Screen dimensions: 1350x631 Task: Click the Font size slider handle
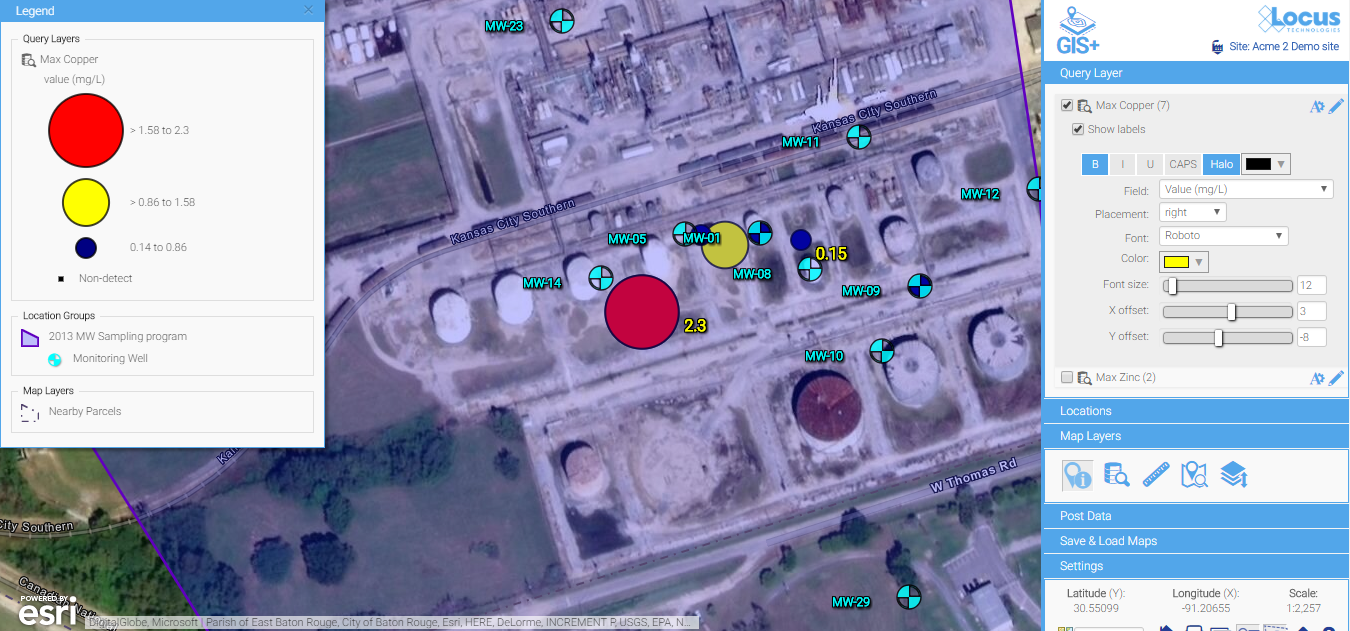click(1172, 286)
